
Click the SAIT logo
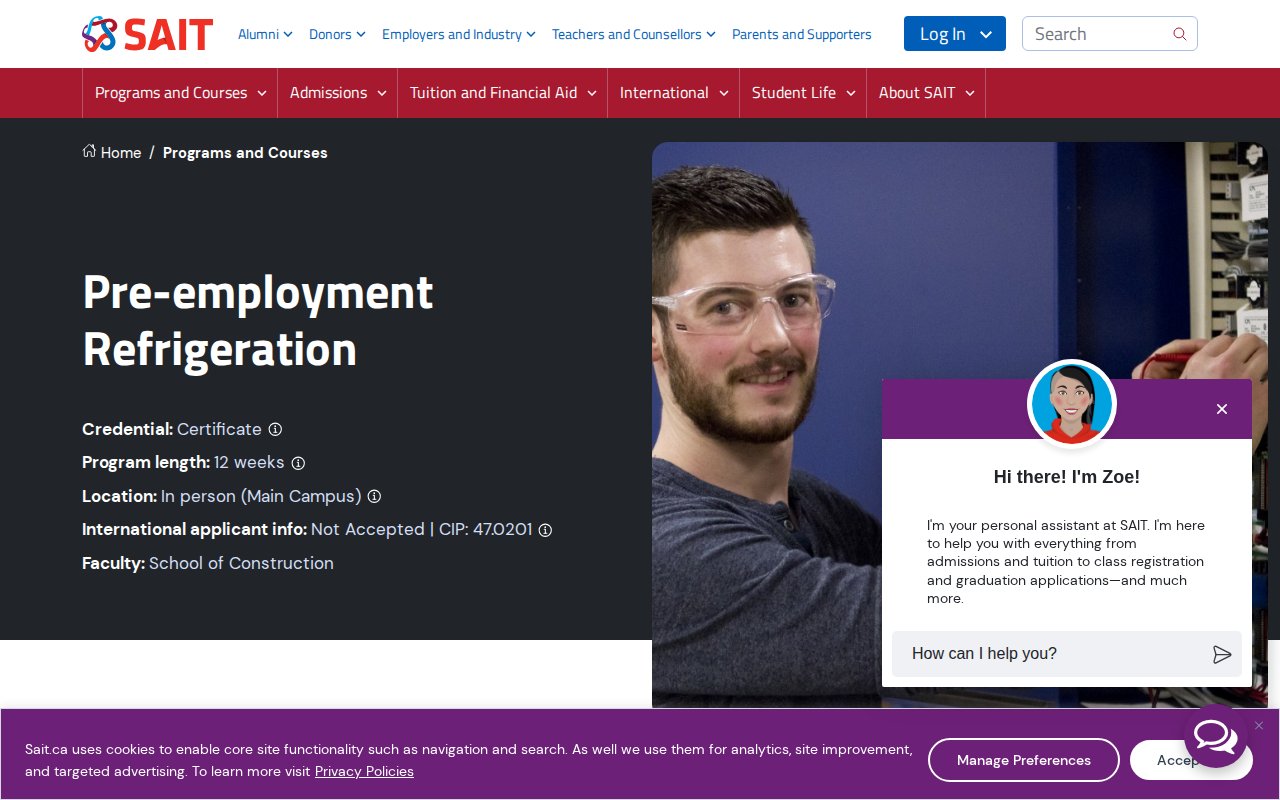point(147,34)
